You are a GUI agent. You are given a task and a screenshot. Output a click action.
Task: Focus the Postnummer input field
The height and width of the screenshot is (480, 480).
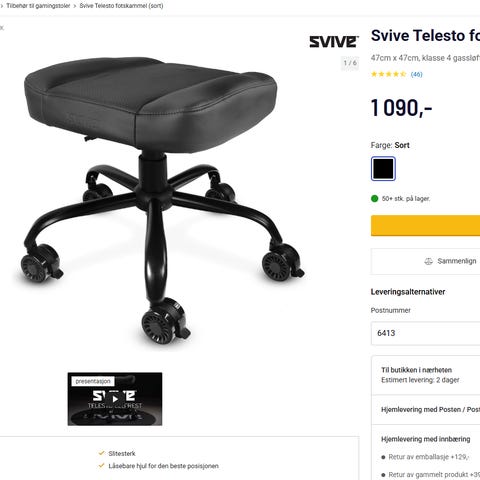click(x=425, y=333)
